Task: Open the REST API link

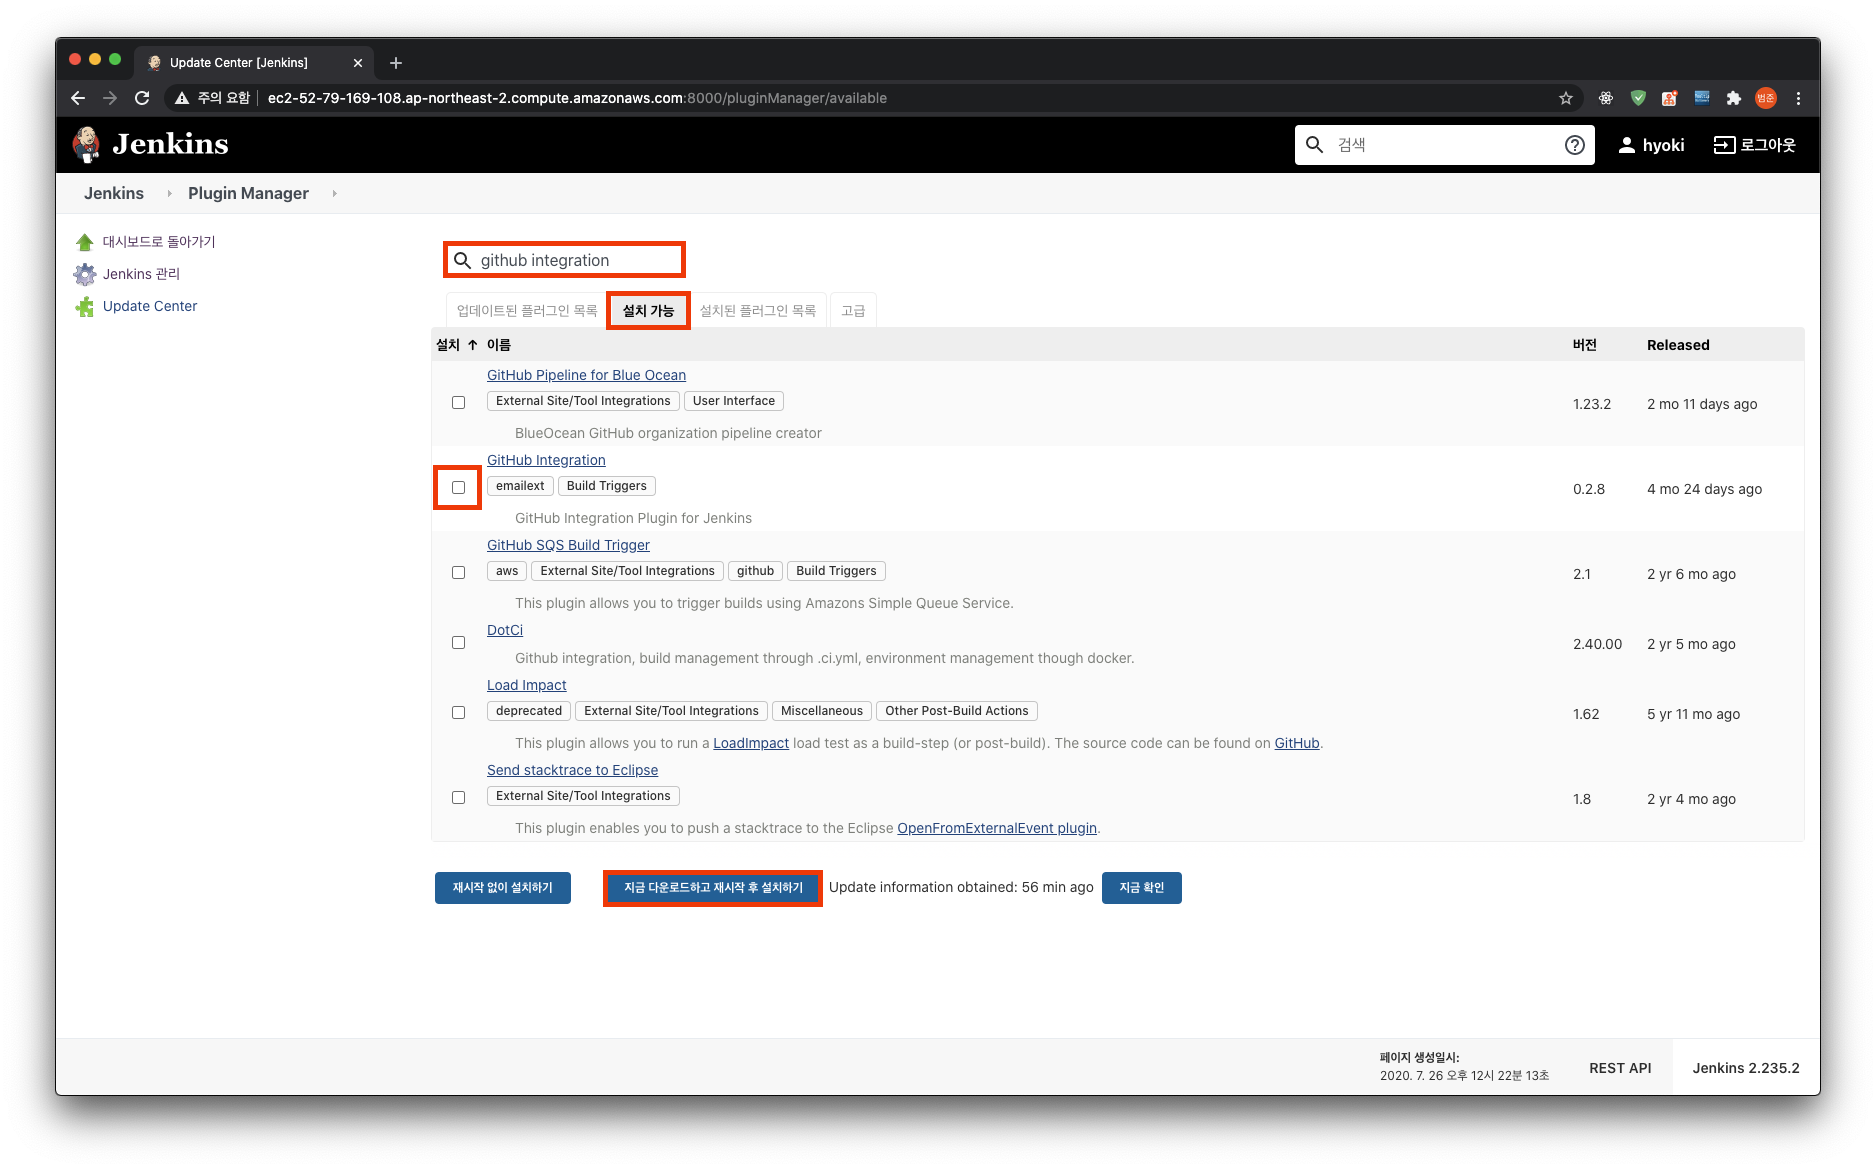Action: click(x=1620, y=1068)
